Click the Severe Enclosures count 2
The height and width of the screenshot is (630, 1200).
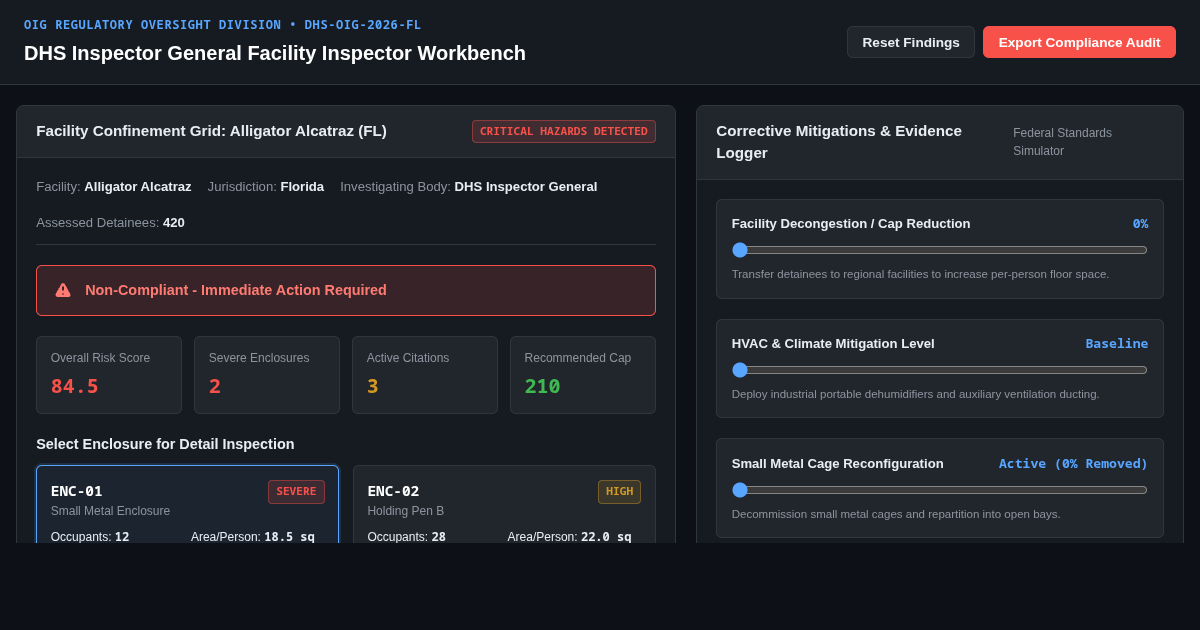coord(215,386)
